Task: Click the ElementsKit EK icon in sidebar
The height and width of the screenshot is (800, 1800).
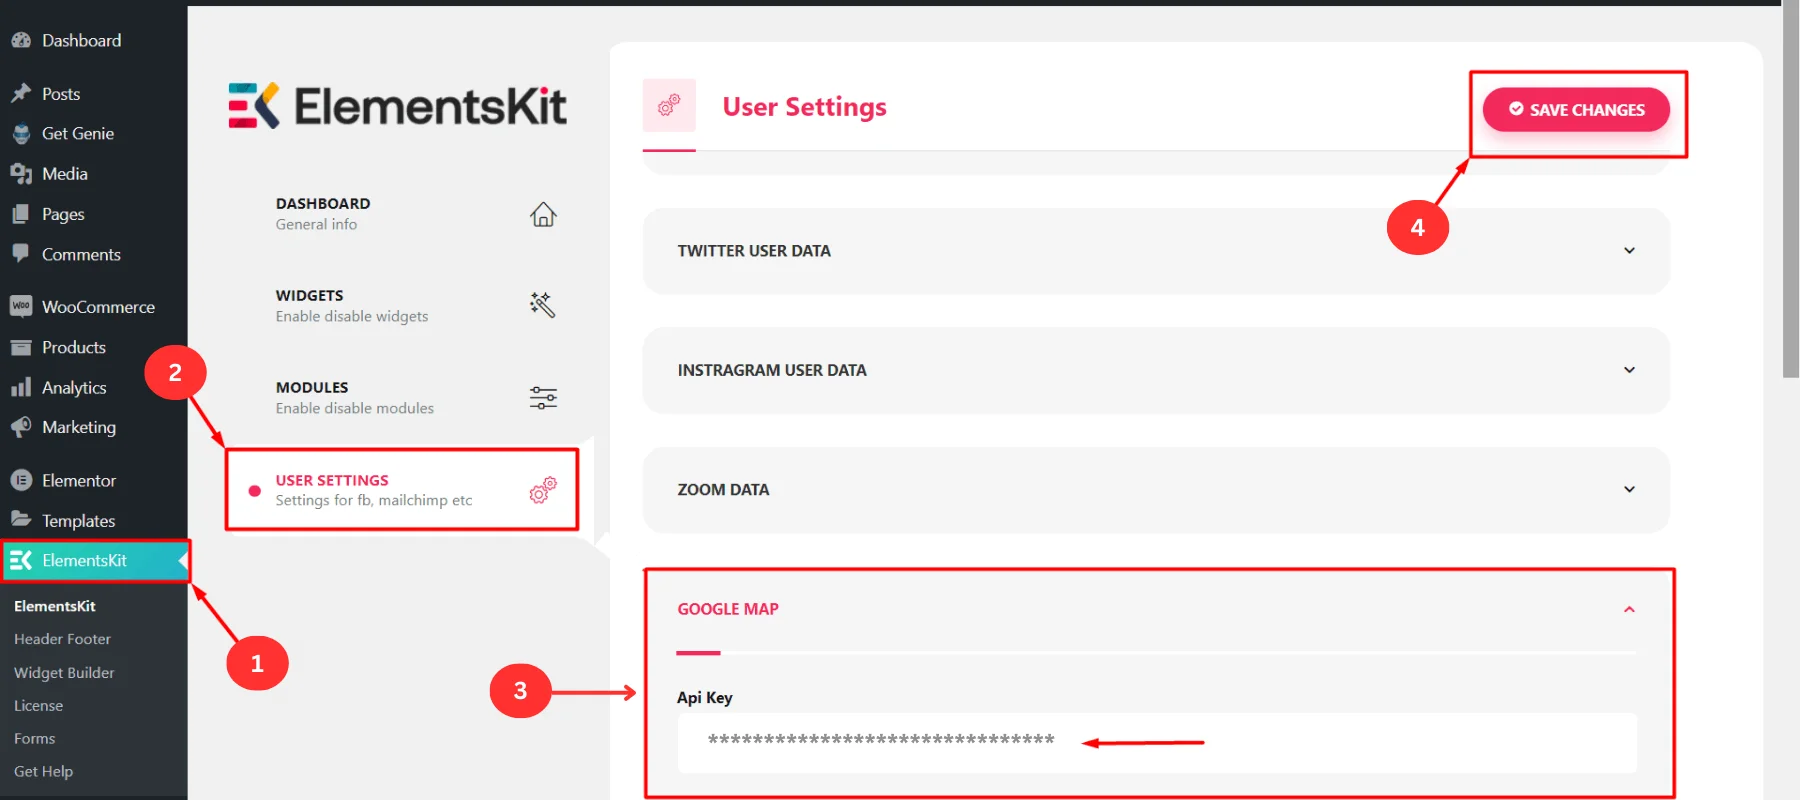Action: point(21,560)
